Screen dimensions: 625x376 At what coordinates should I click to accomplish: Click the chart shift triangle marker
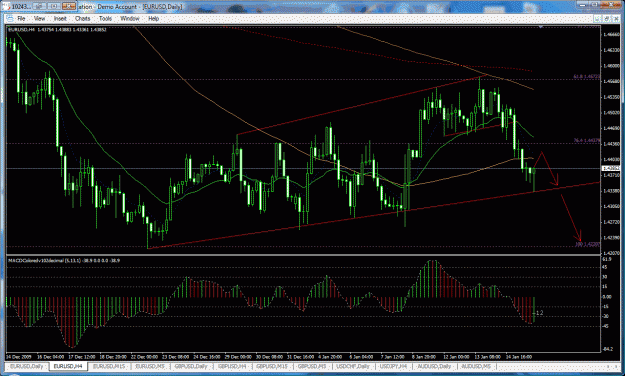[x=541, y=27]
